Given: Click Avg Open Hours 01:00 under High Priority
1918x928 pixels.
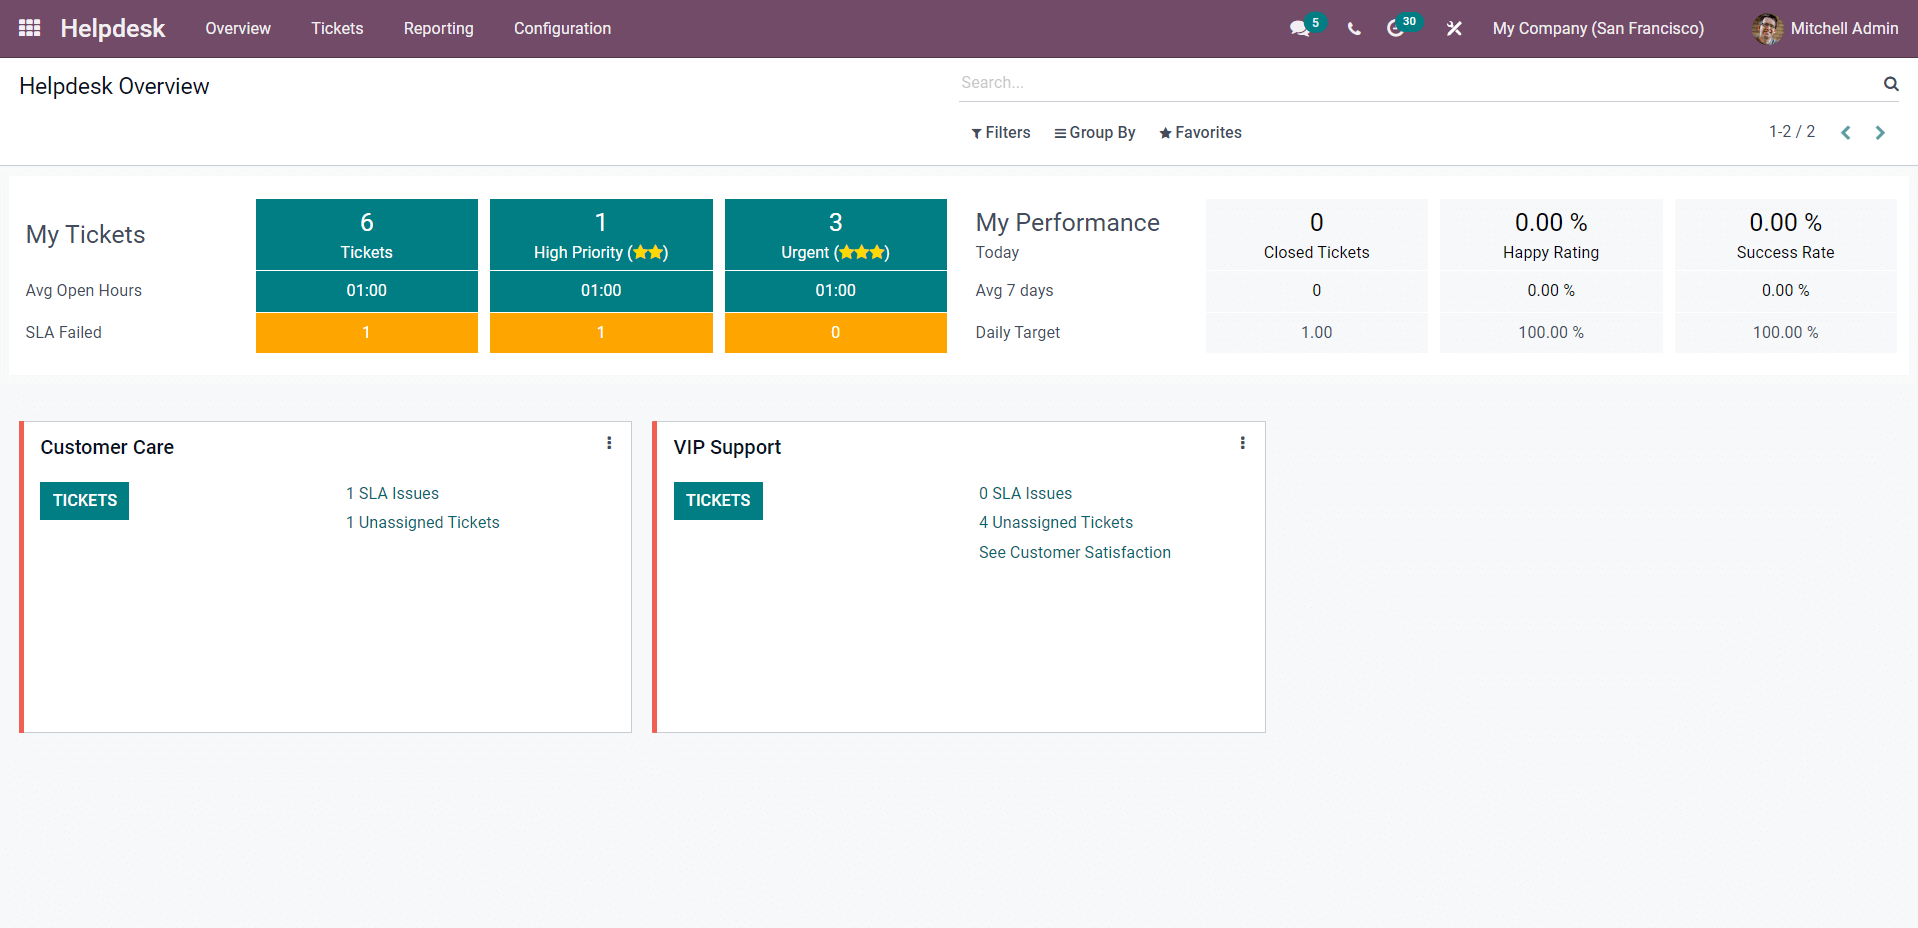Looking at the screenshot, I should [601, 291].
